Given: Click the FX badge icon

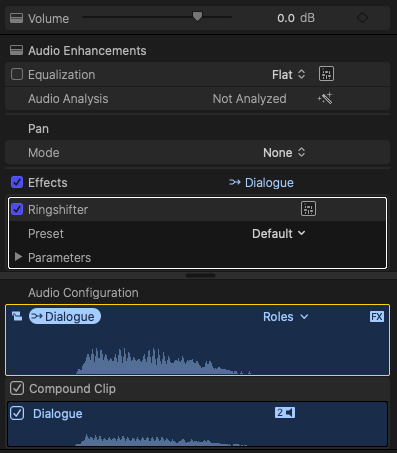Looking at the screenshot, I should coord(377,316).
